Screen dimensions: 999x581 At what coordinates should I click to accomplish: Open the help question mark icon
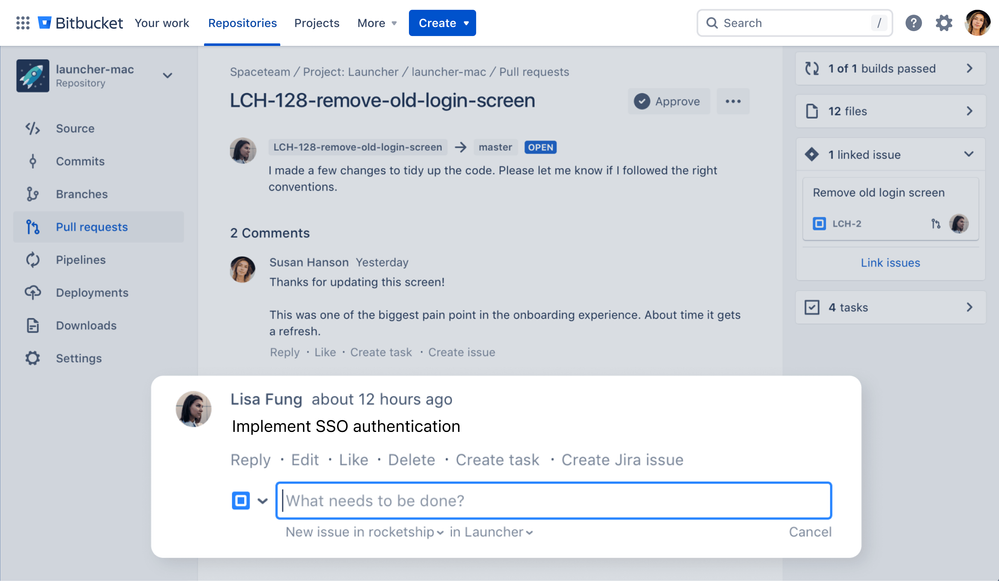pos(914,23)
